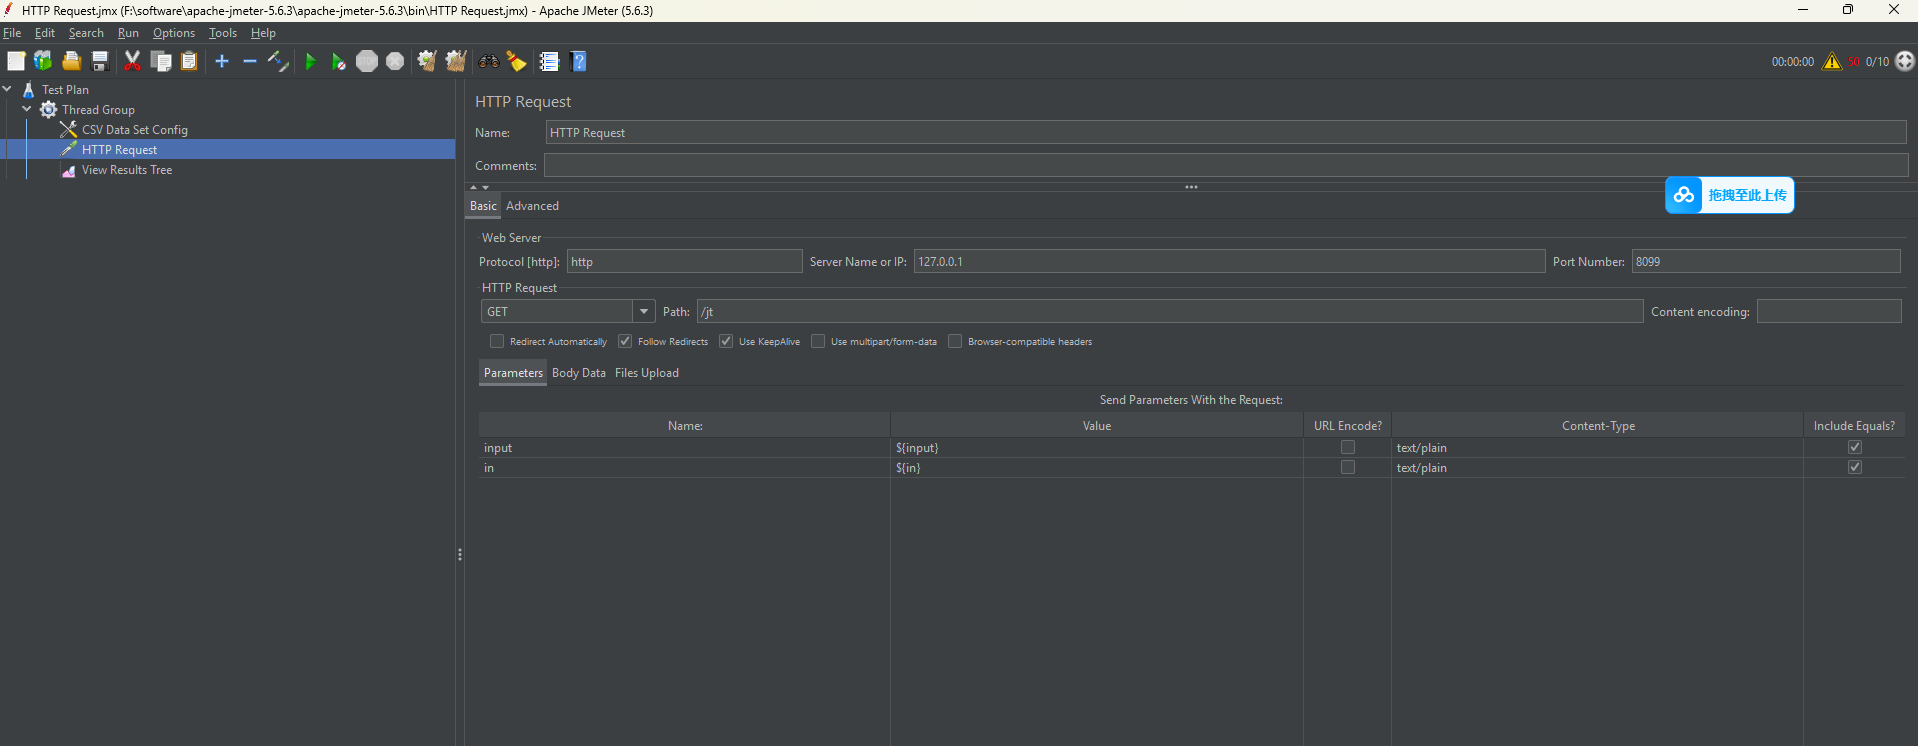Collapse all tree nodes with minus icon

250,61
